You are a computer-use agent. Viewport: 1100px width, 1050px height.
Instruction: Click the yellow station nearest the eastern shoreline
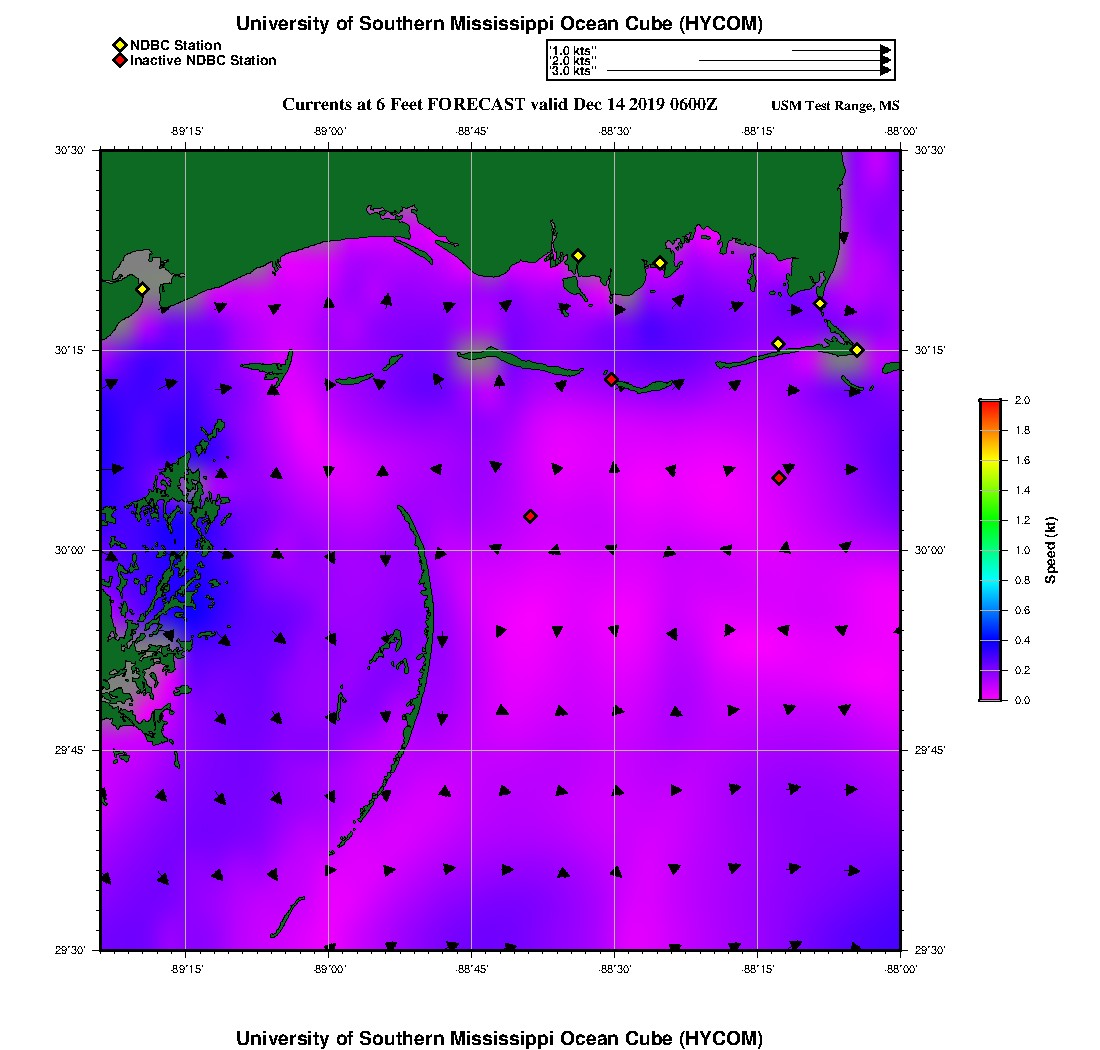[x=819, y=304]
